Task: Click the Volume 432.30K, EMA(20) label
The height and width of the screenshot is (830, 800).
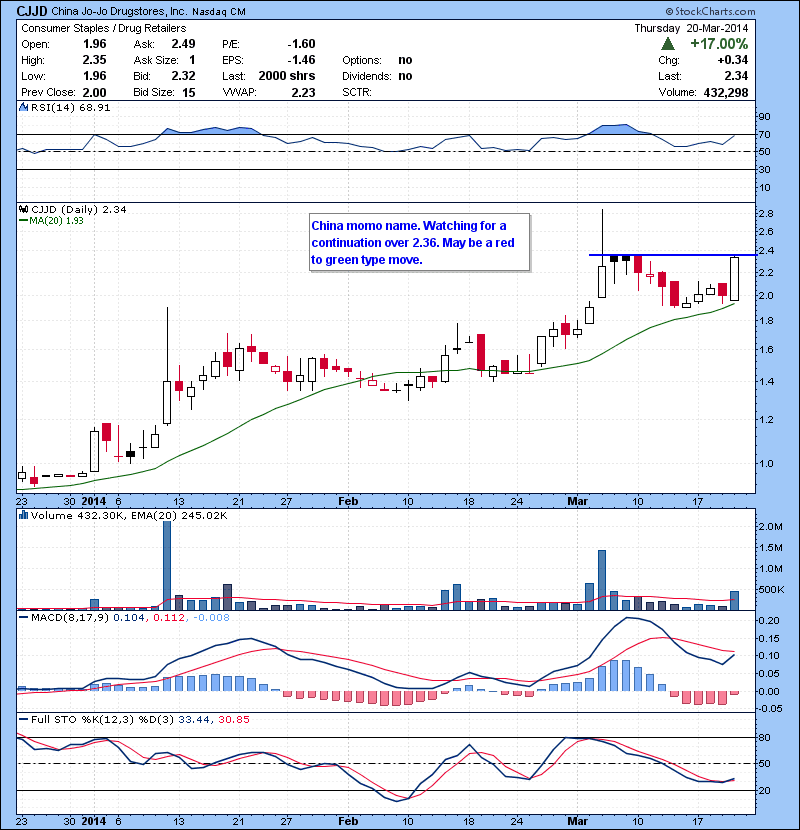Action: point(129,516)
